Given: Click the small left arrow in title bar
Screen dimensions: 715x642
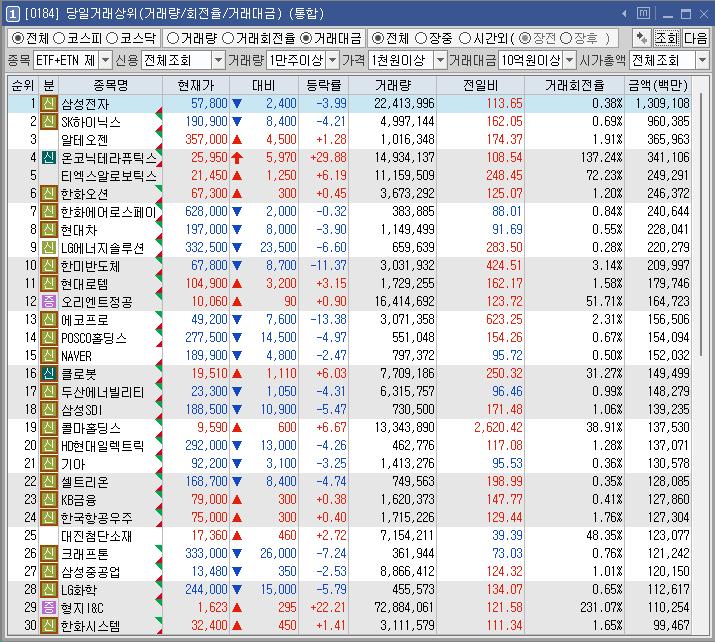Looking at the screenshot, I should (624, 14).
